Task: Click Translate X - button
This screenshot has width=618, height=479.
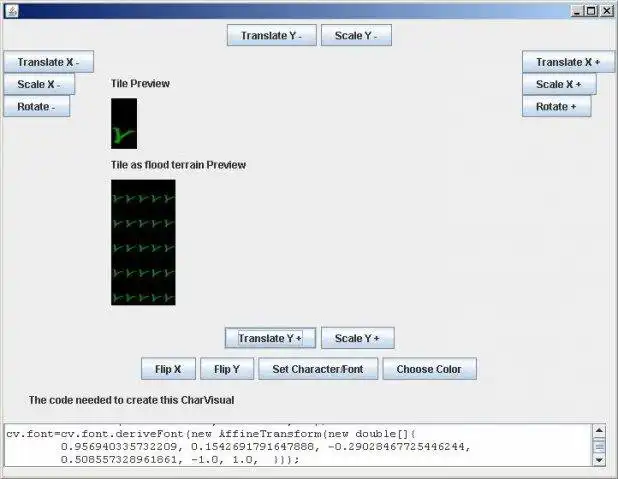Action: (49, 62)
